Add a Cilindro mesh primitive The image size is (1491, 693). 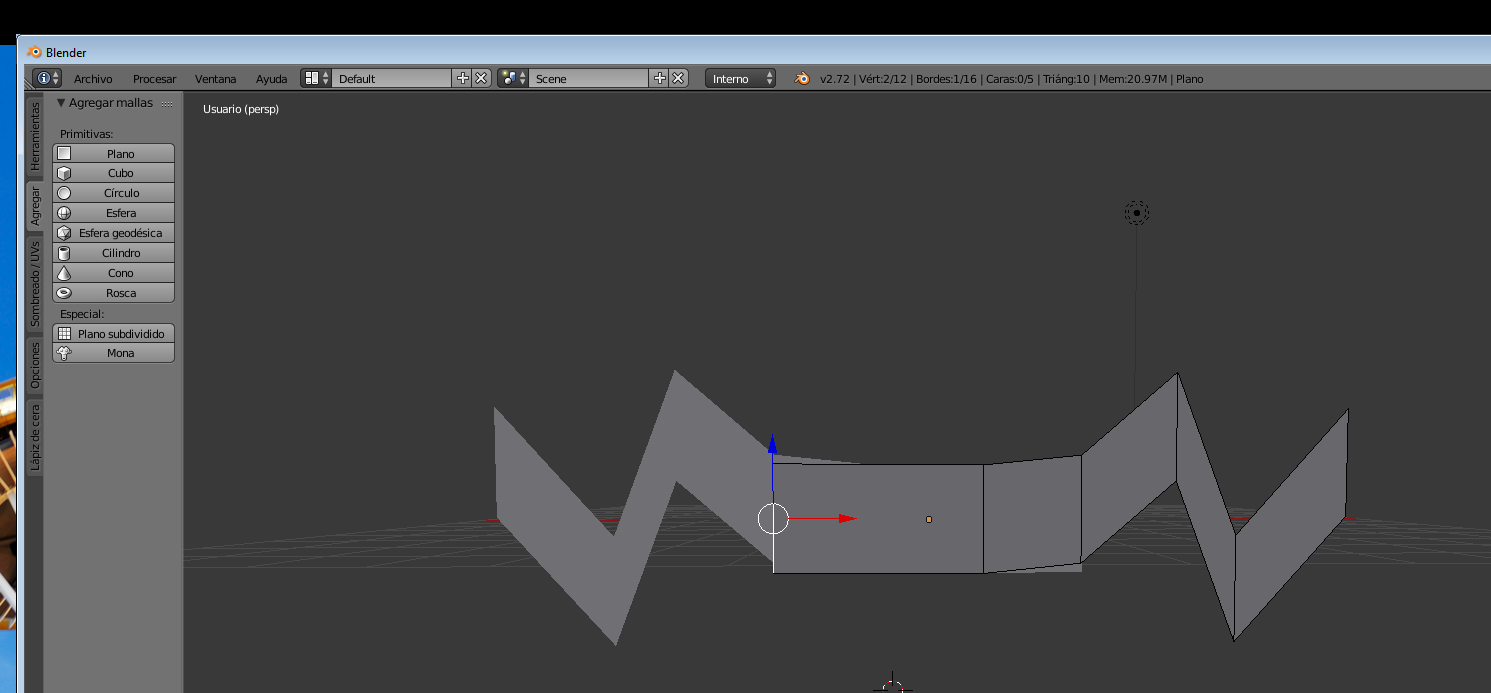[x=113, y=253]
